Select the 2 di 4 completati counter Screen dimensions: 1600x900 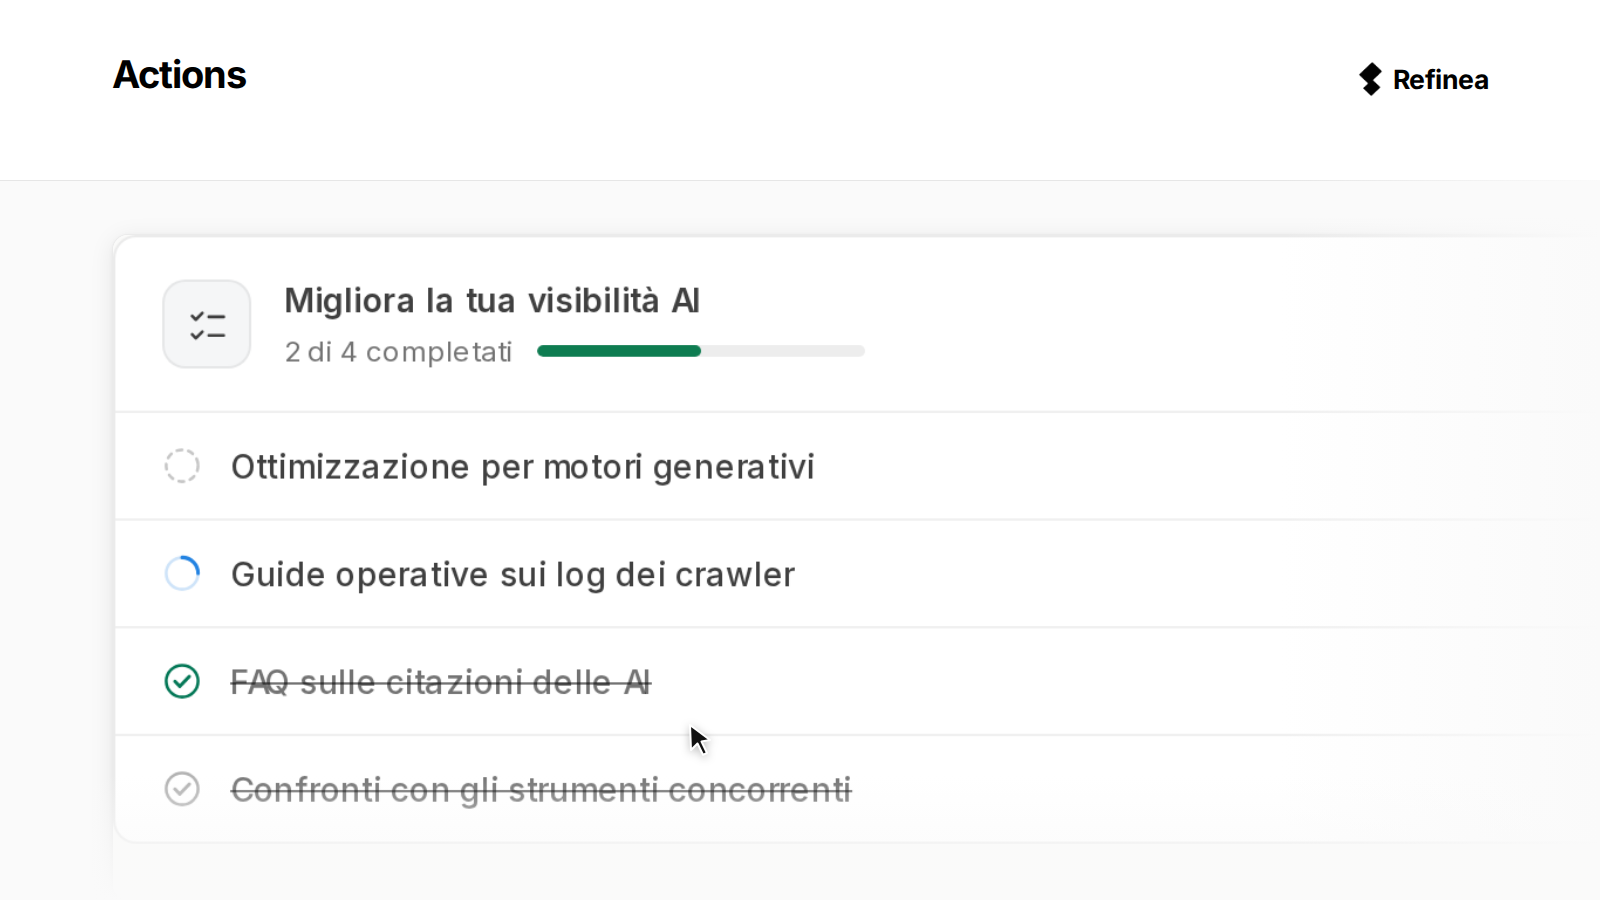tap(398, 352)
